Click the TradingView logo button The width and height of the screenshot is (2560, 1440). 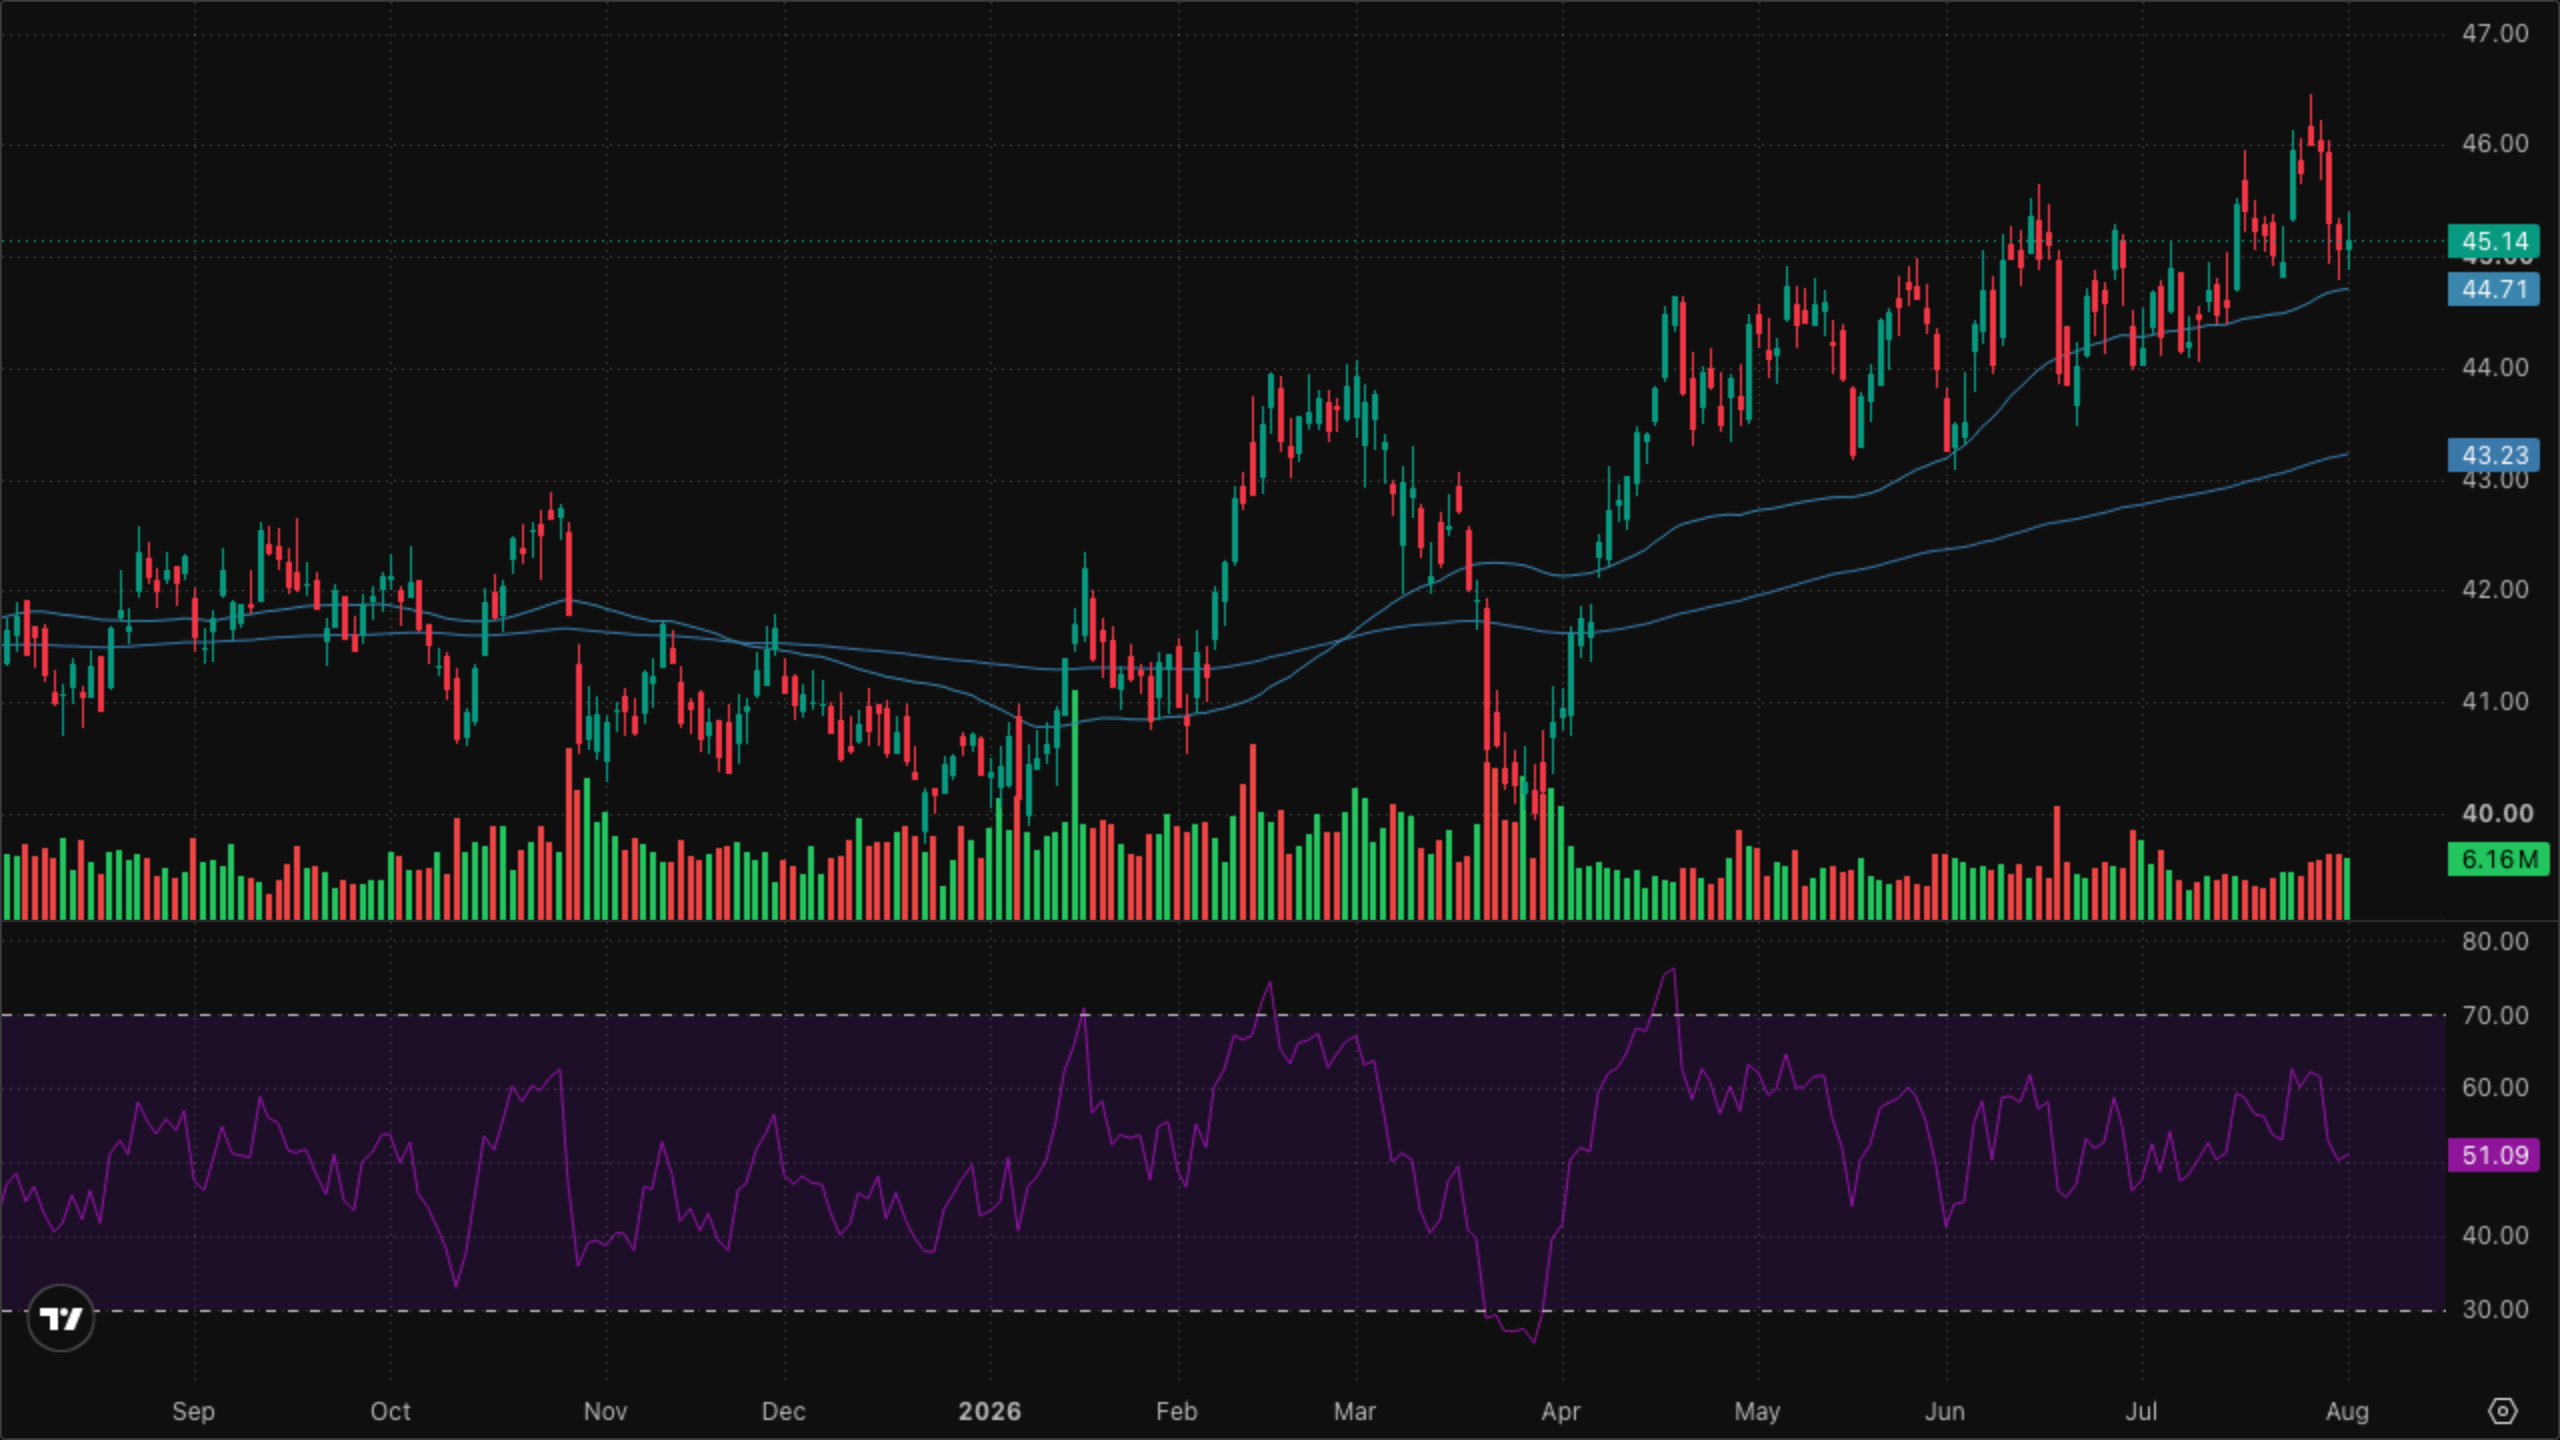[x=61, y=1318]
